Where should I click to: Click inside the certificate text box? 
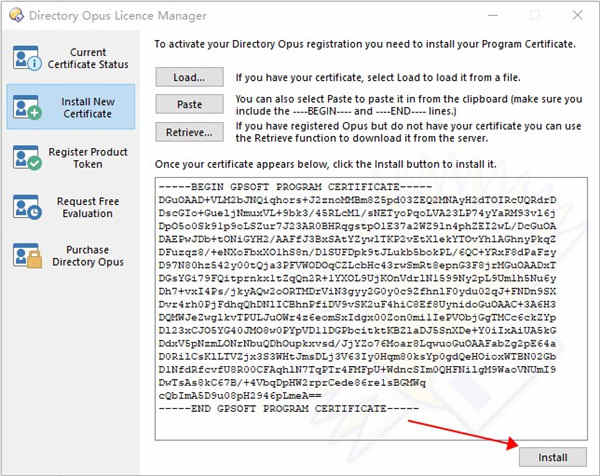(371, 309)
